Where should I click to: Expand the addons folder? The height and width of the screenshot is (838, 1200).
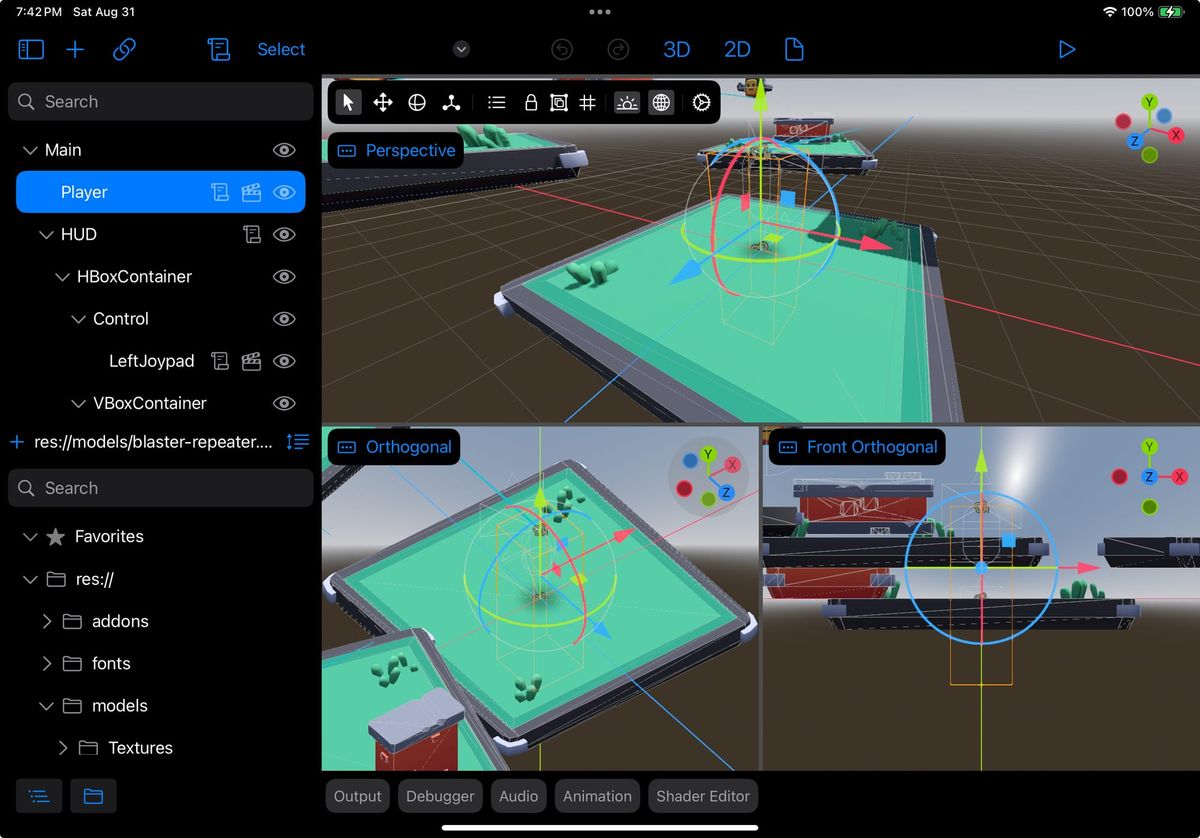[x=46, y=621]
